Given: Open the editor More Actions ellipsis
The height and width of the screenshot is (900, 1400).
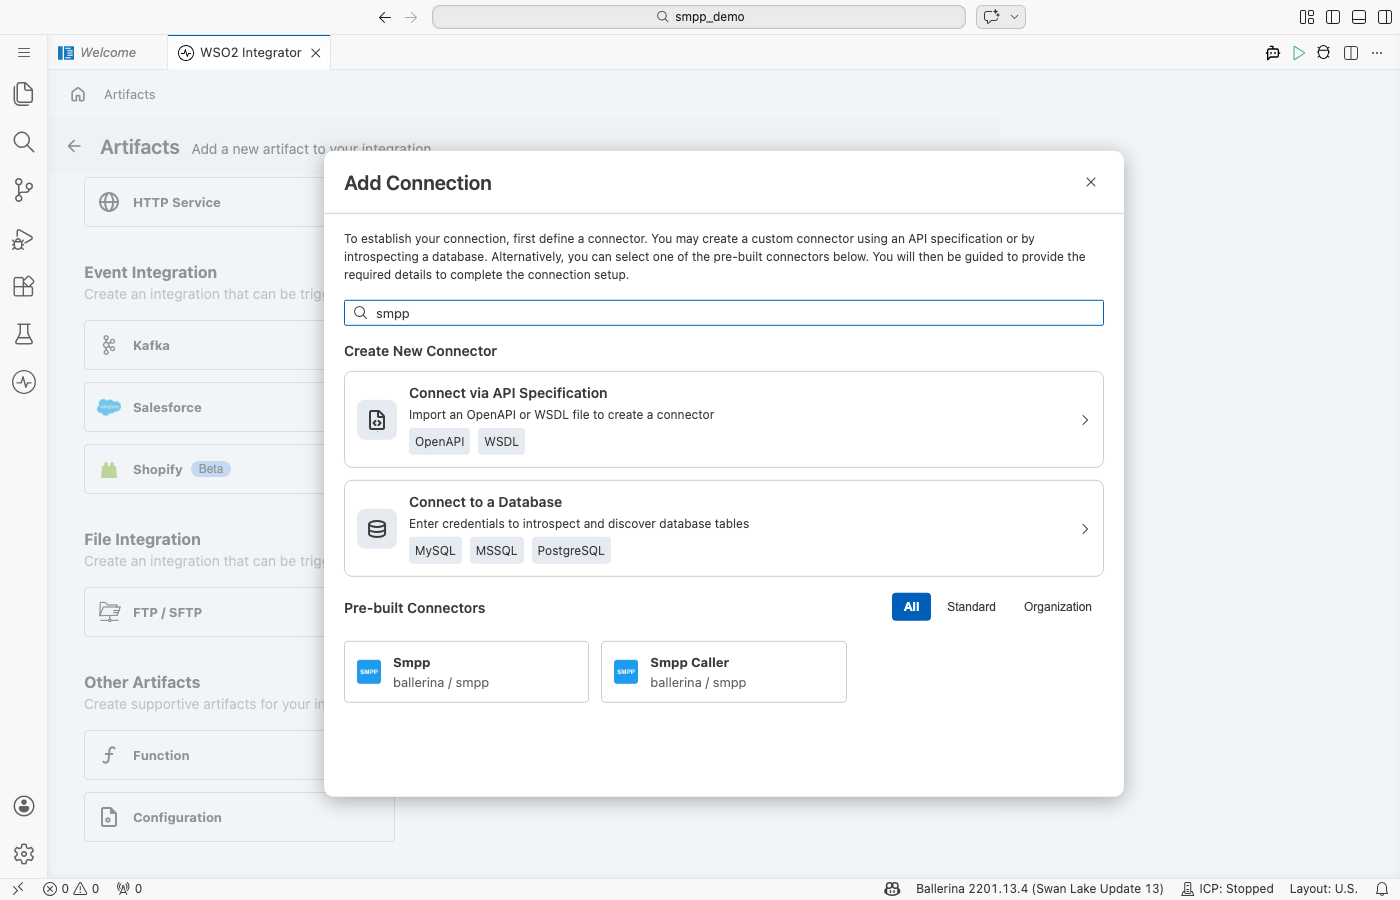Looking at the screenshot, I should point(1377,53).
